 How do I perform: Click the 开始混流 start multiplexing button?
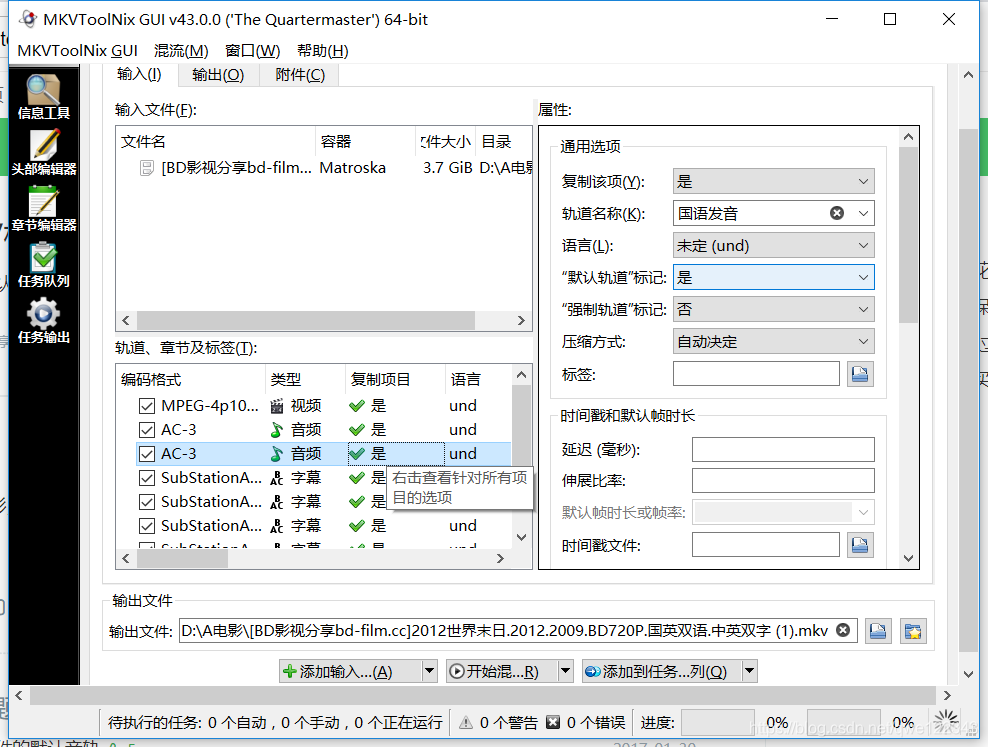pos(502,671)
